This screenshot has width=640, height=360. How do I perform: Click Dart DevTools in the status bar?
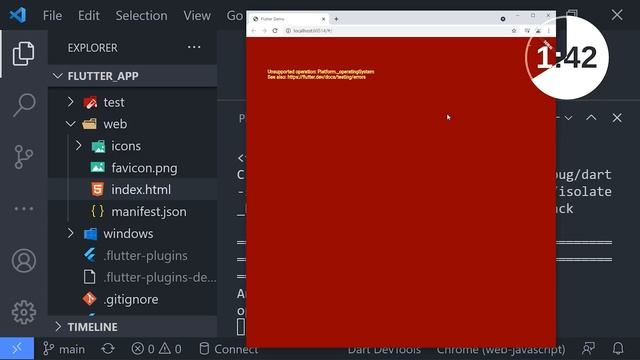click(384, 350)
